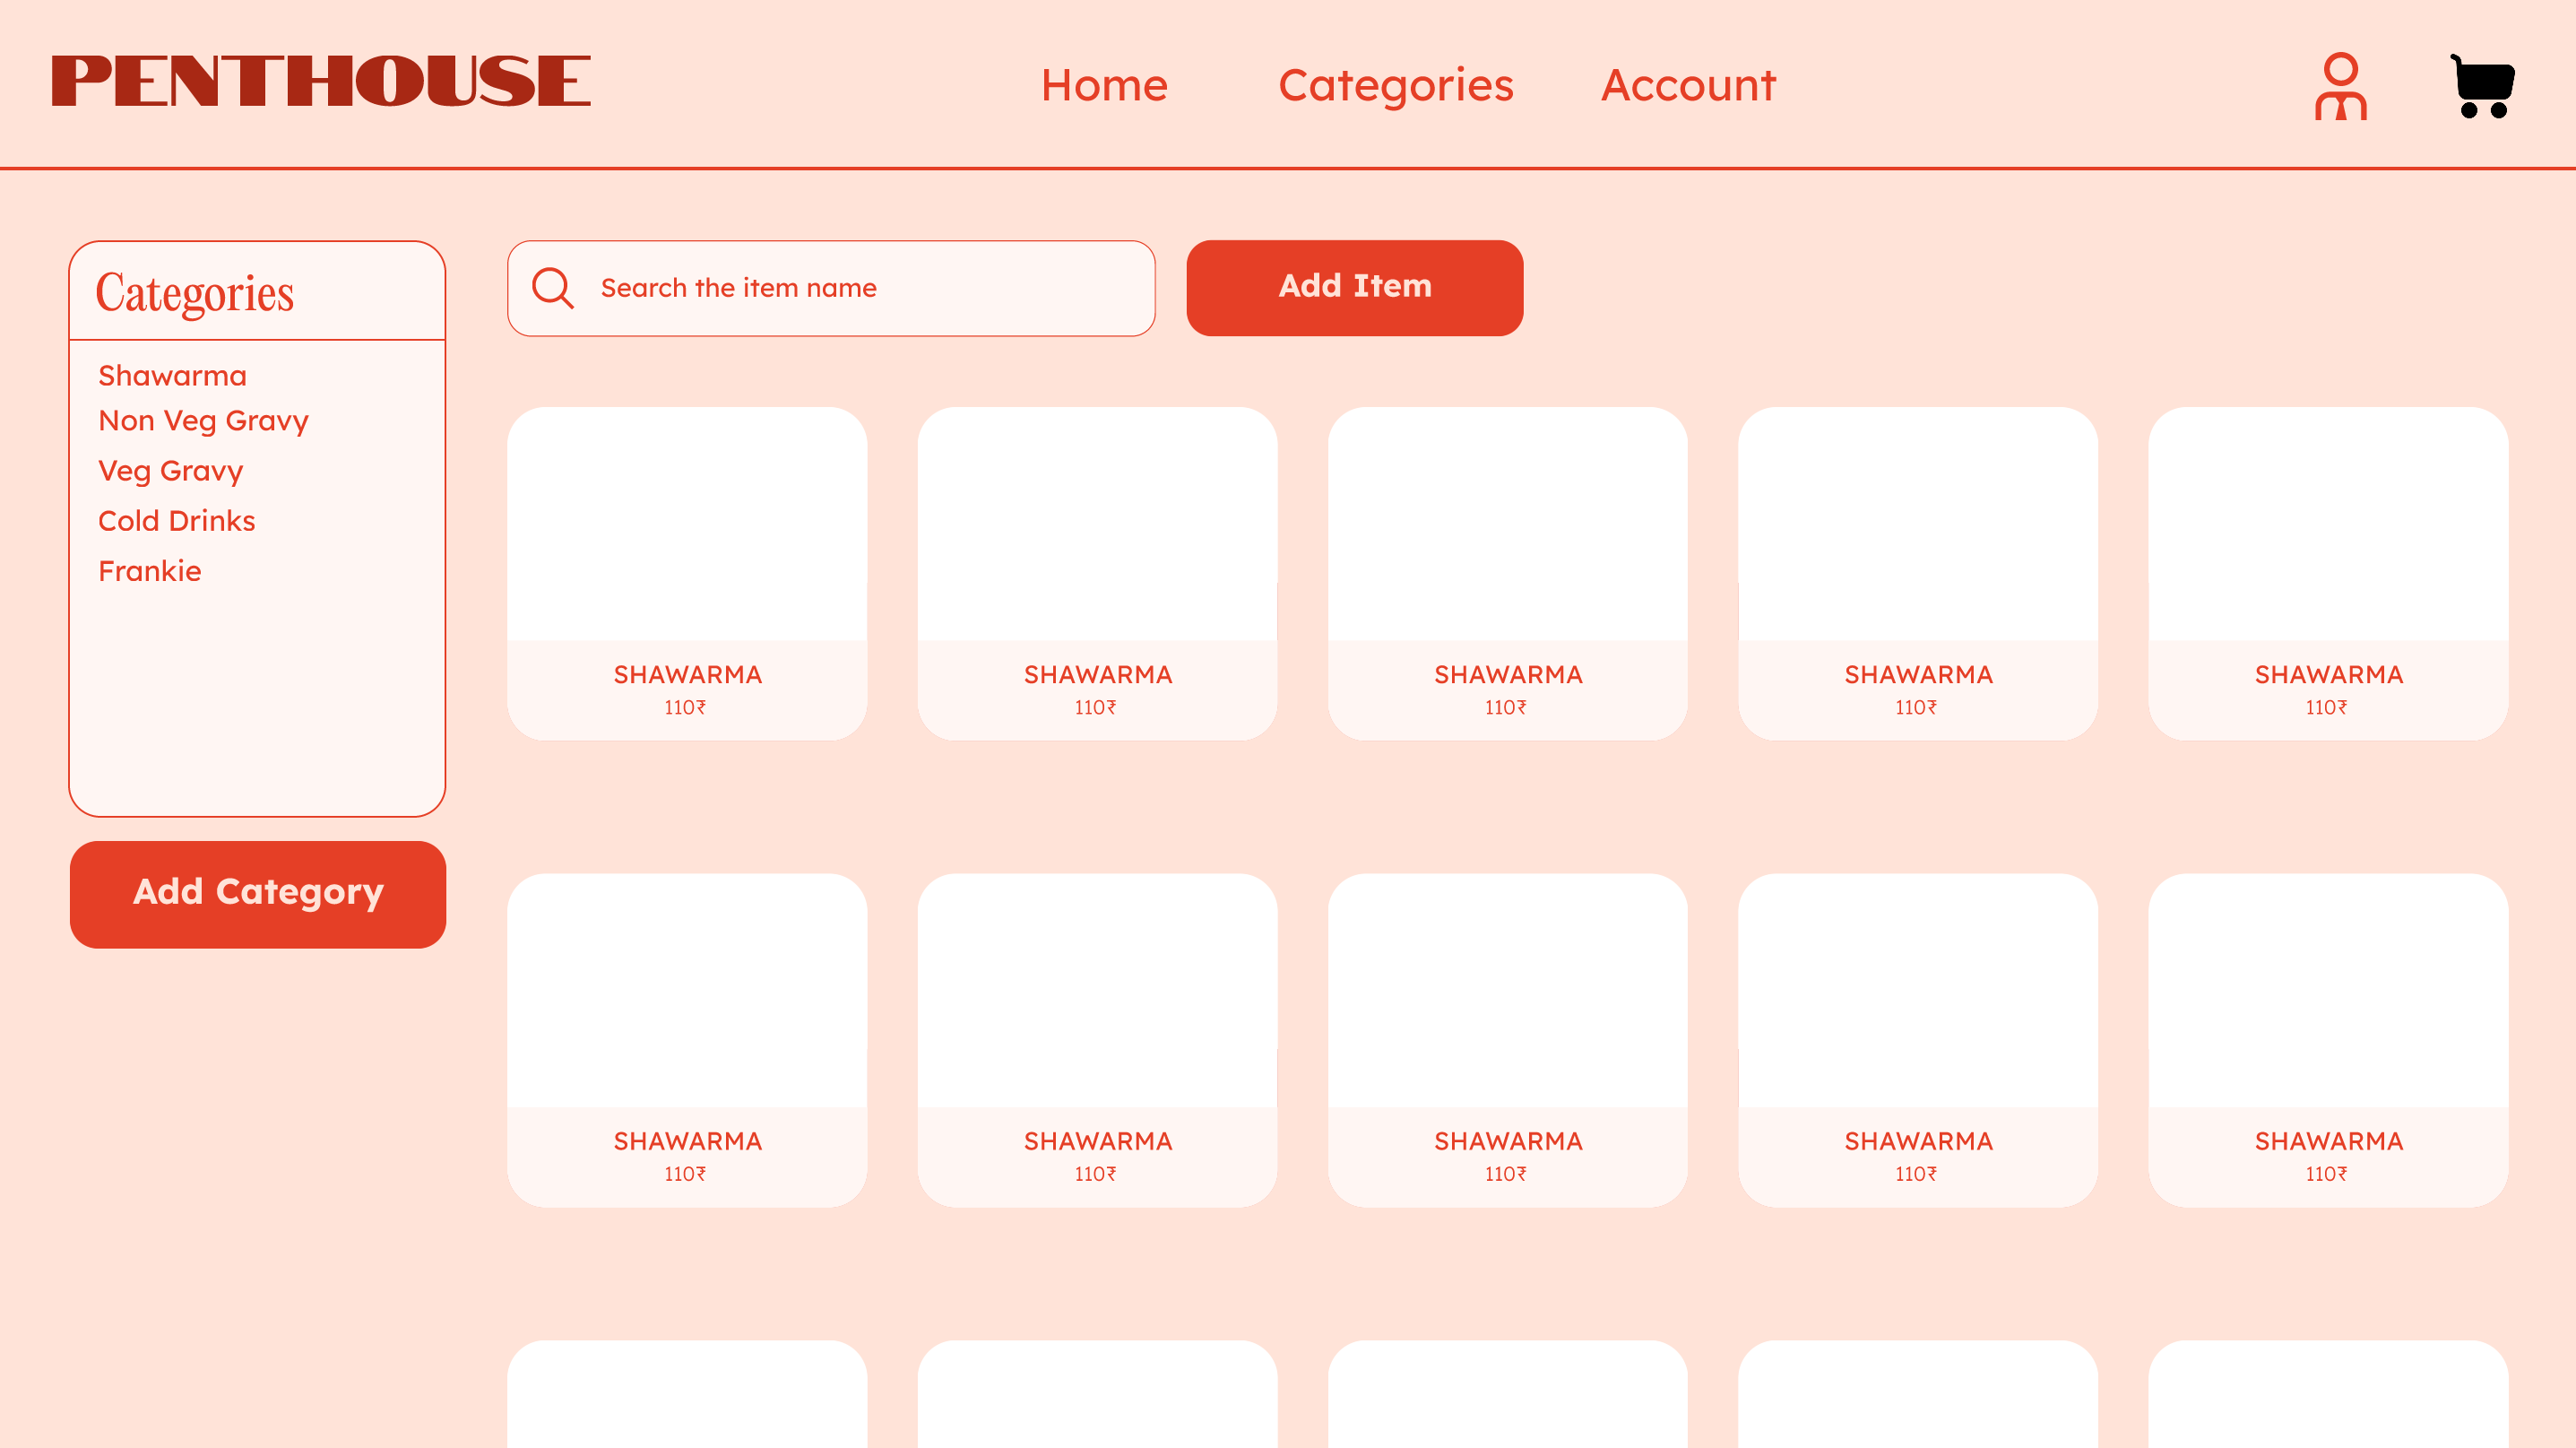Click the Add Category button
The height and width of the screenshot is (1448, 2576).
(x=258, y=895)
